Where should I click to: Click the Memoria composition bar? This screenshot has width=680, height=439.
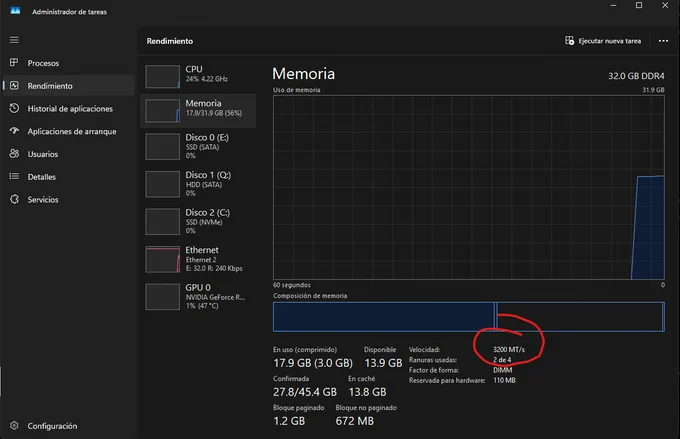[468, 317]
